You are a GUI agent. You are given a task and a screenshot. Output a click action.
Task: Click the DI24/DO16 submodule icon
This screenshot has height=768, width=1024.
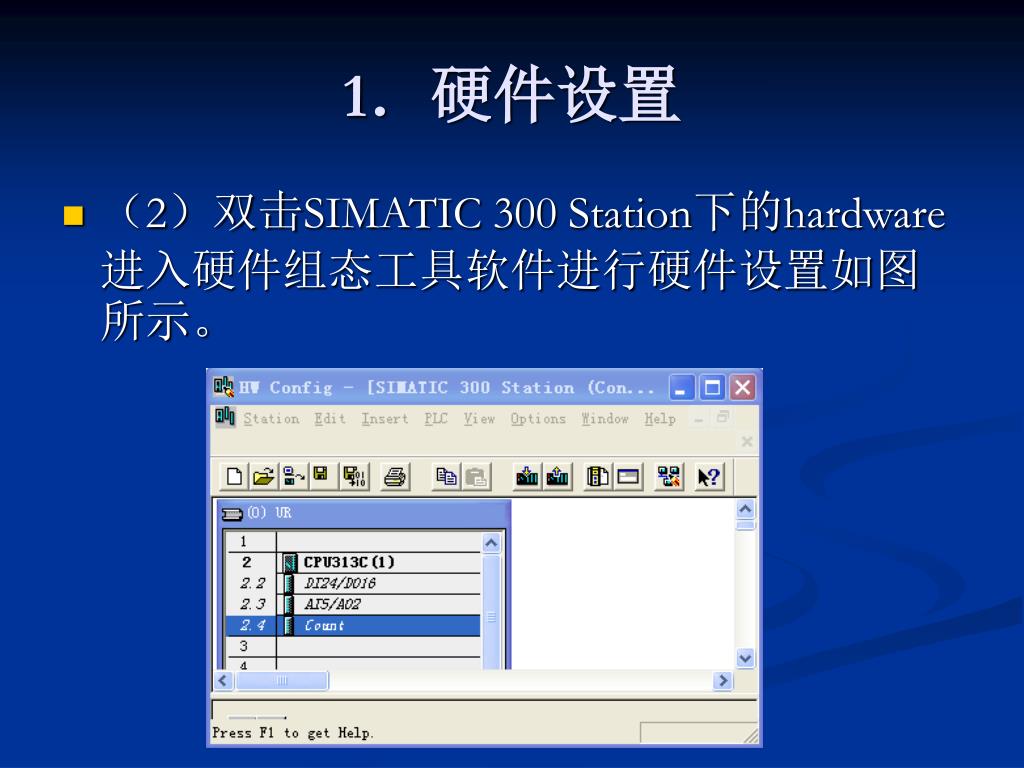[x=288, y=583]
